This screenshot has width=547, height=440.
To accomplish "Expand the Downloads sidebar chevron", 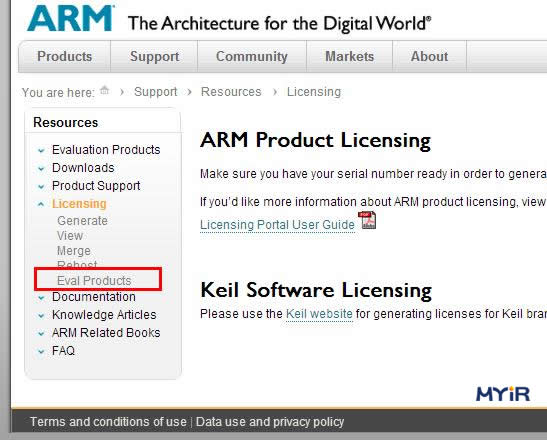I will 41,169.
